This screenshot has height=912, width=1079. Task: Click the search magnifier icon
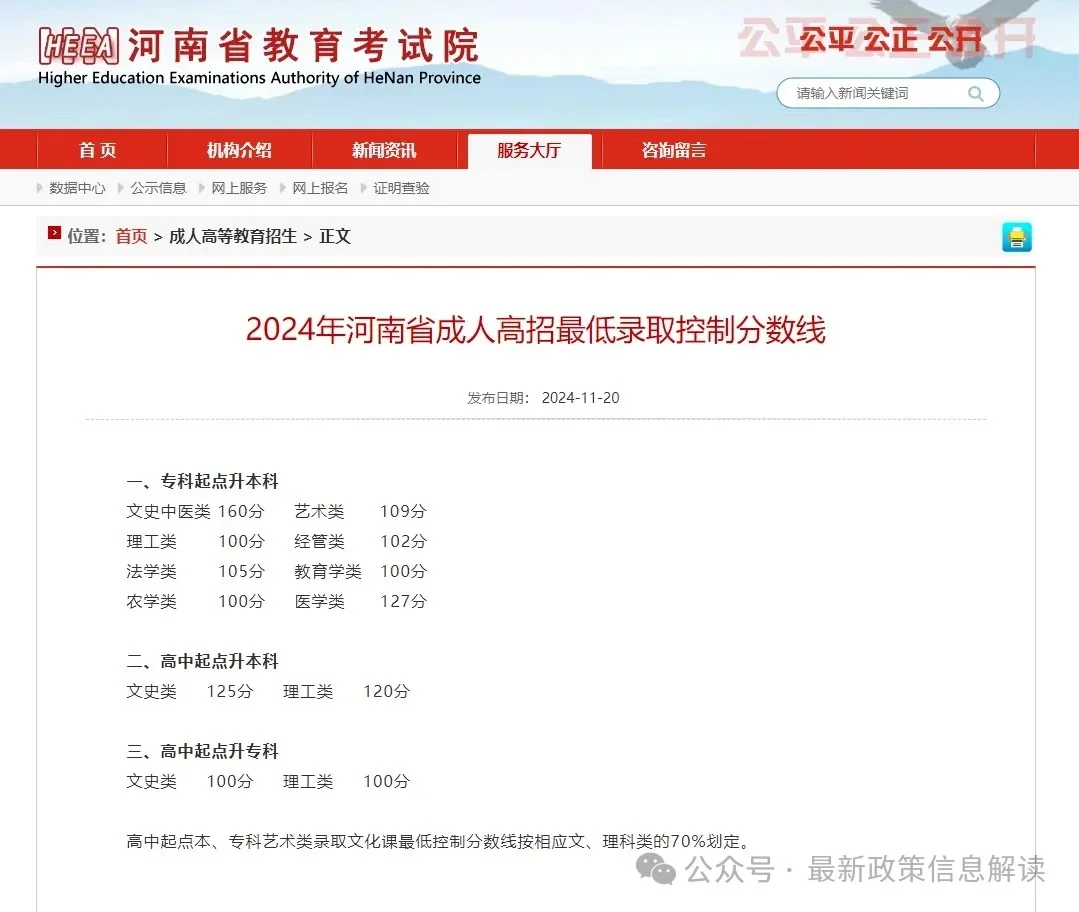975,92
